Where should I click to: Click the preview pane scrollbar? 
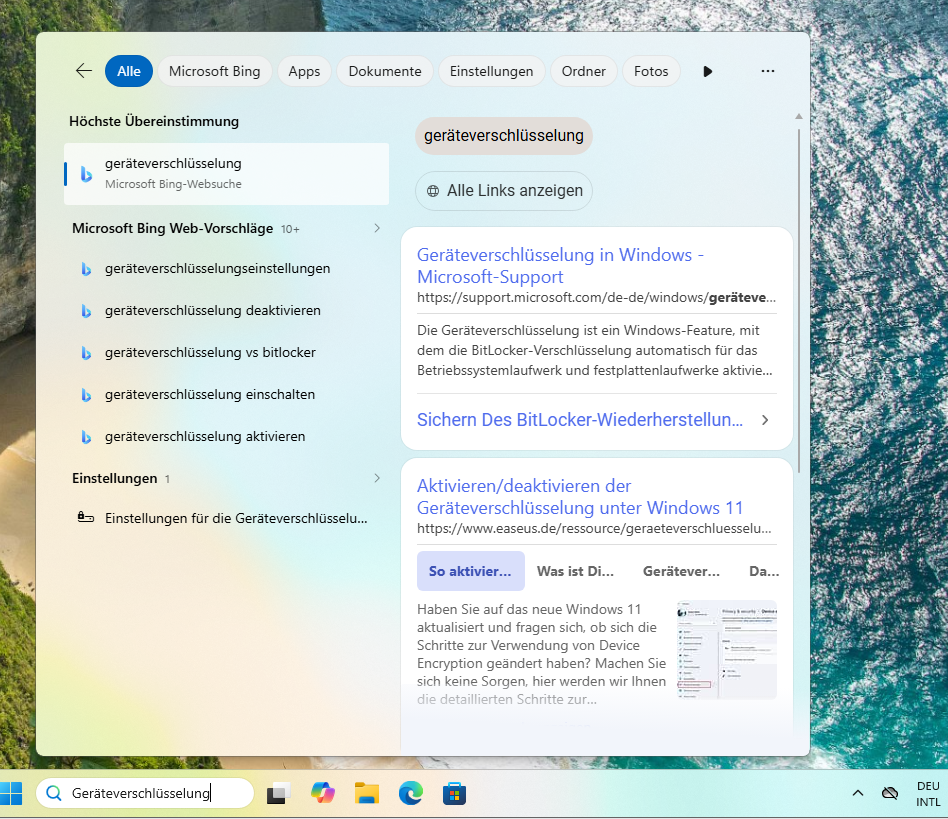[x=799, y=300]
